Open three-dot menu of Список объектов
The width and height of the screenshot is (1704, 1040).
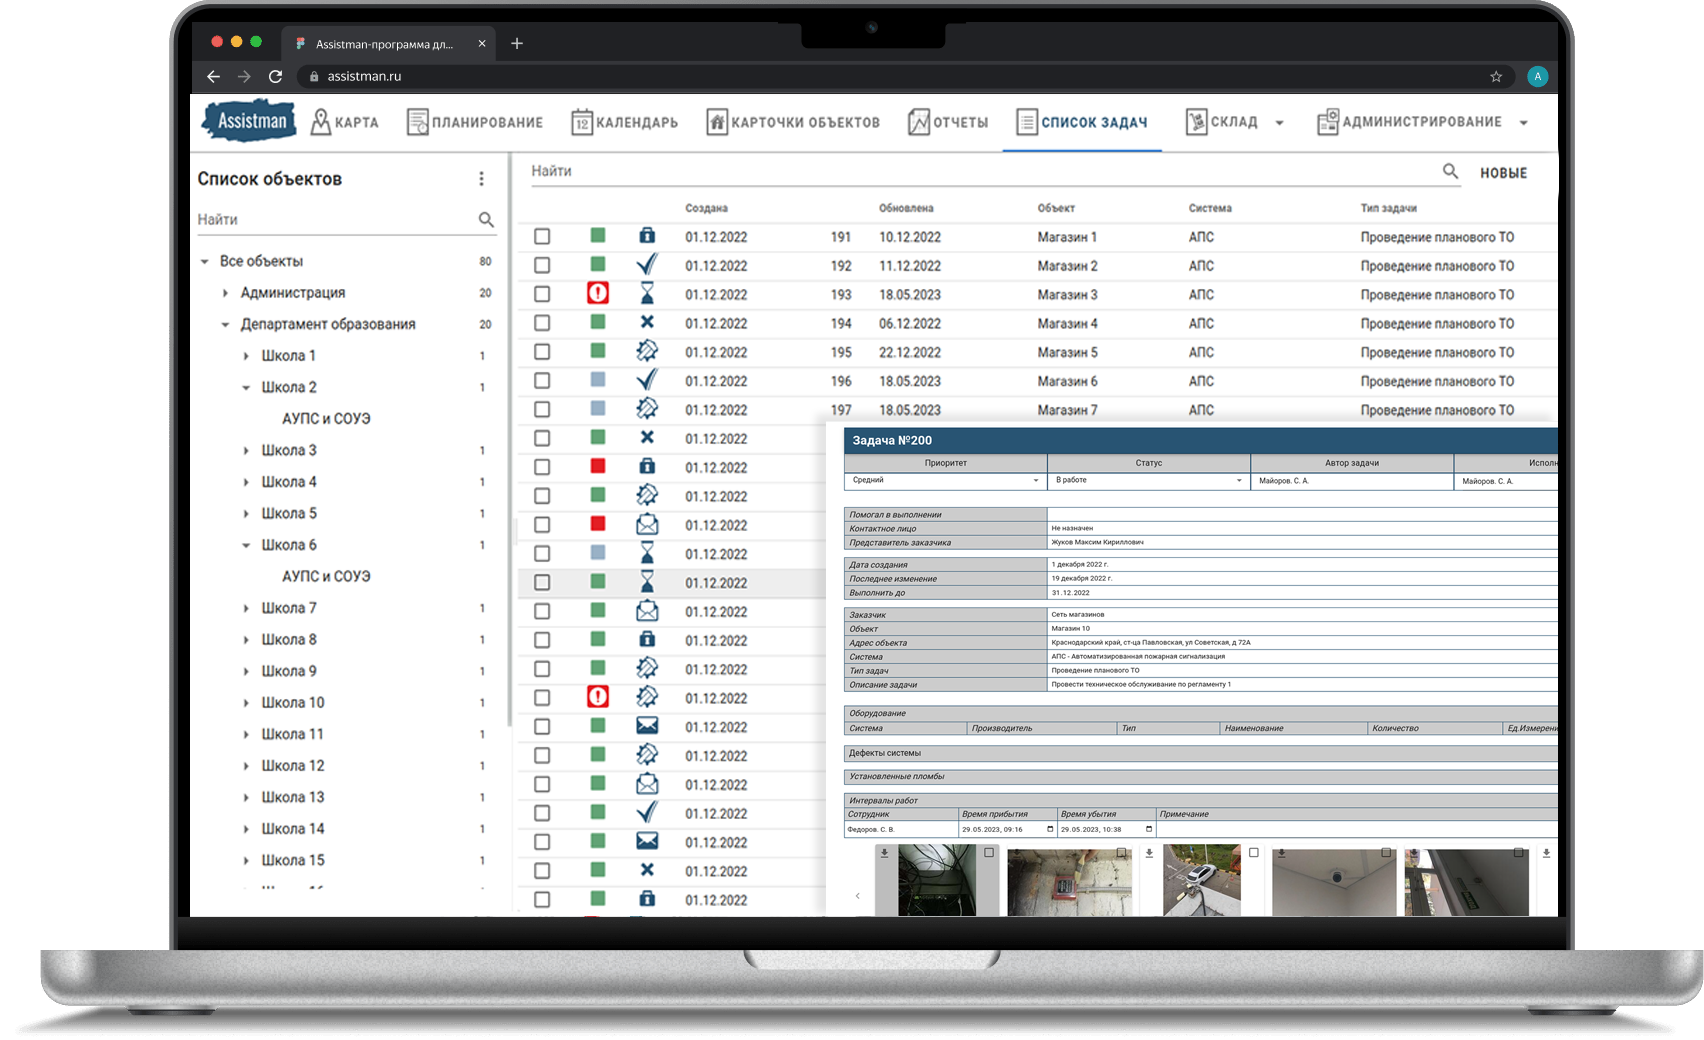pos(481,179)
